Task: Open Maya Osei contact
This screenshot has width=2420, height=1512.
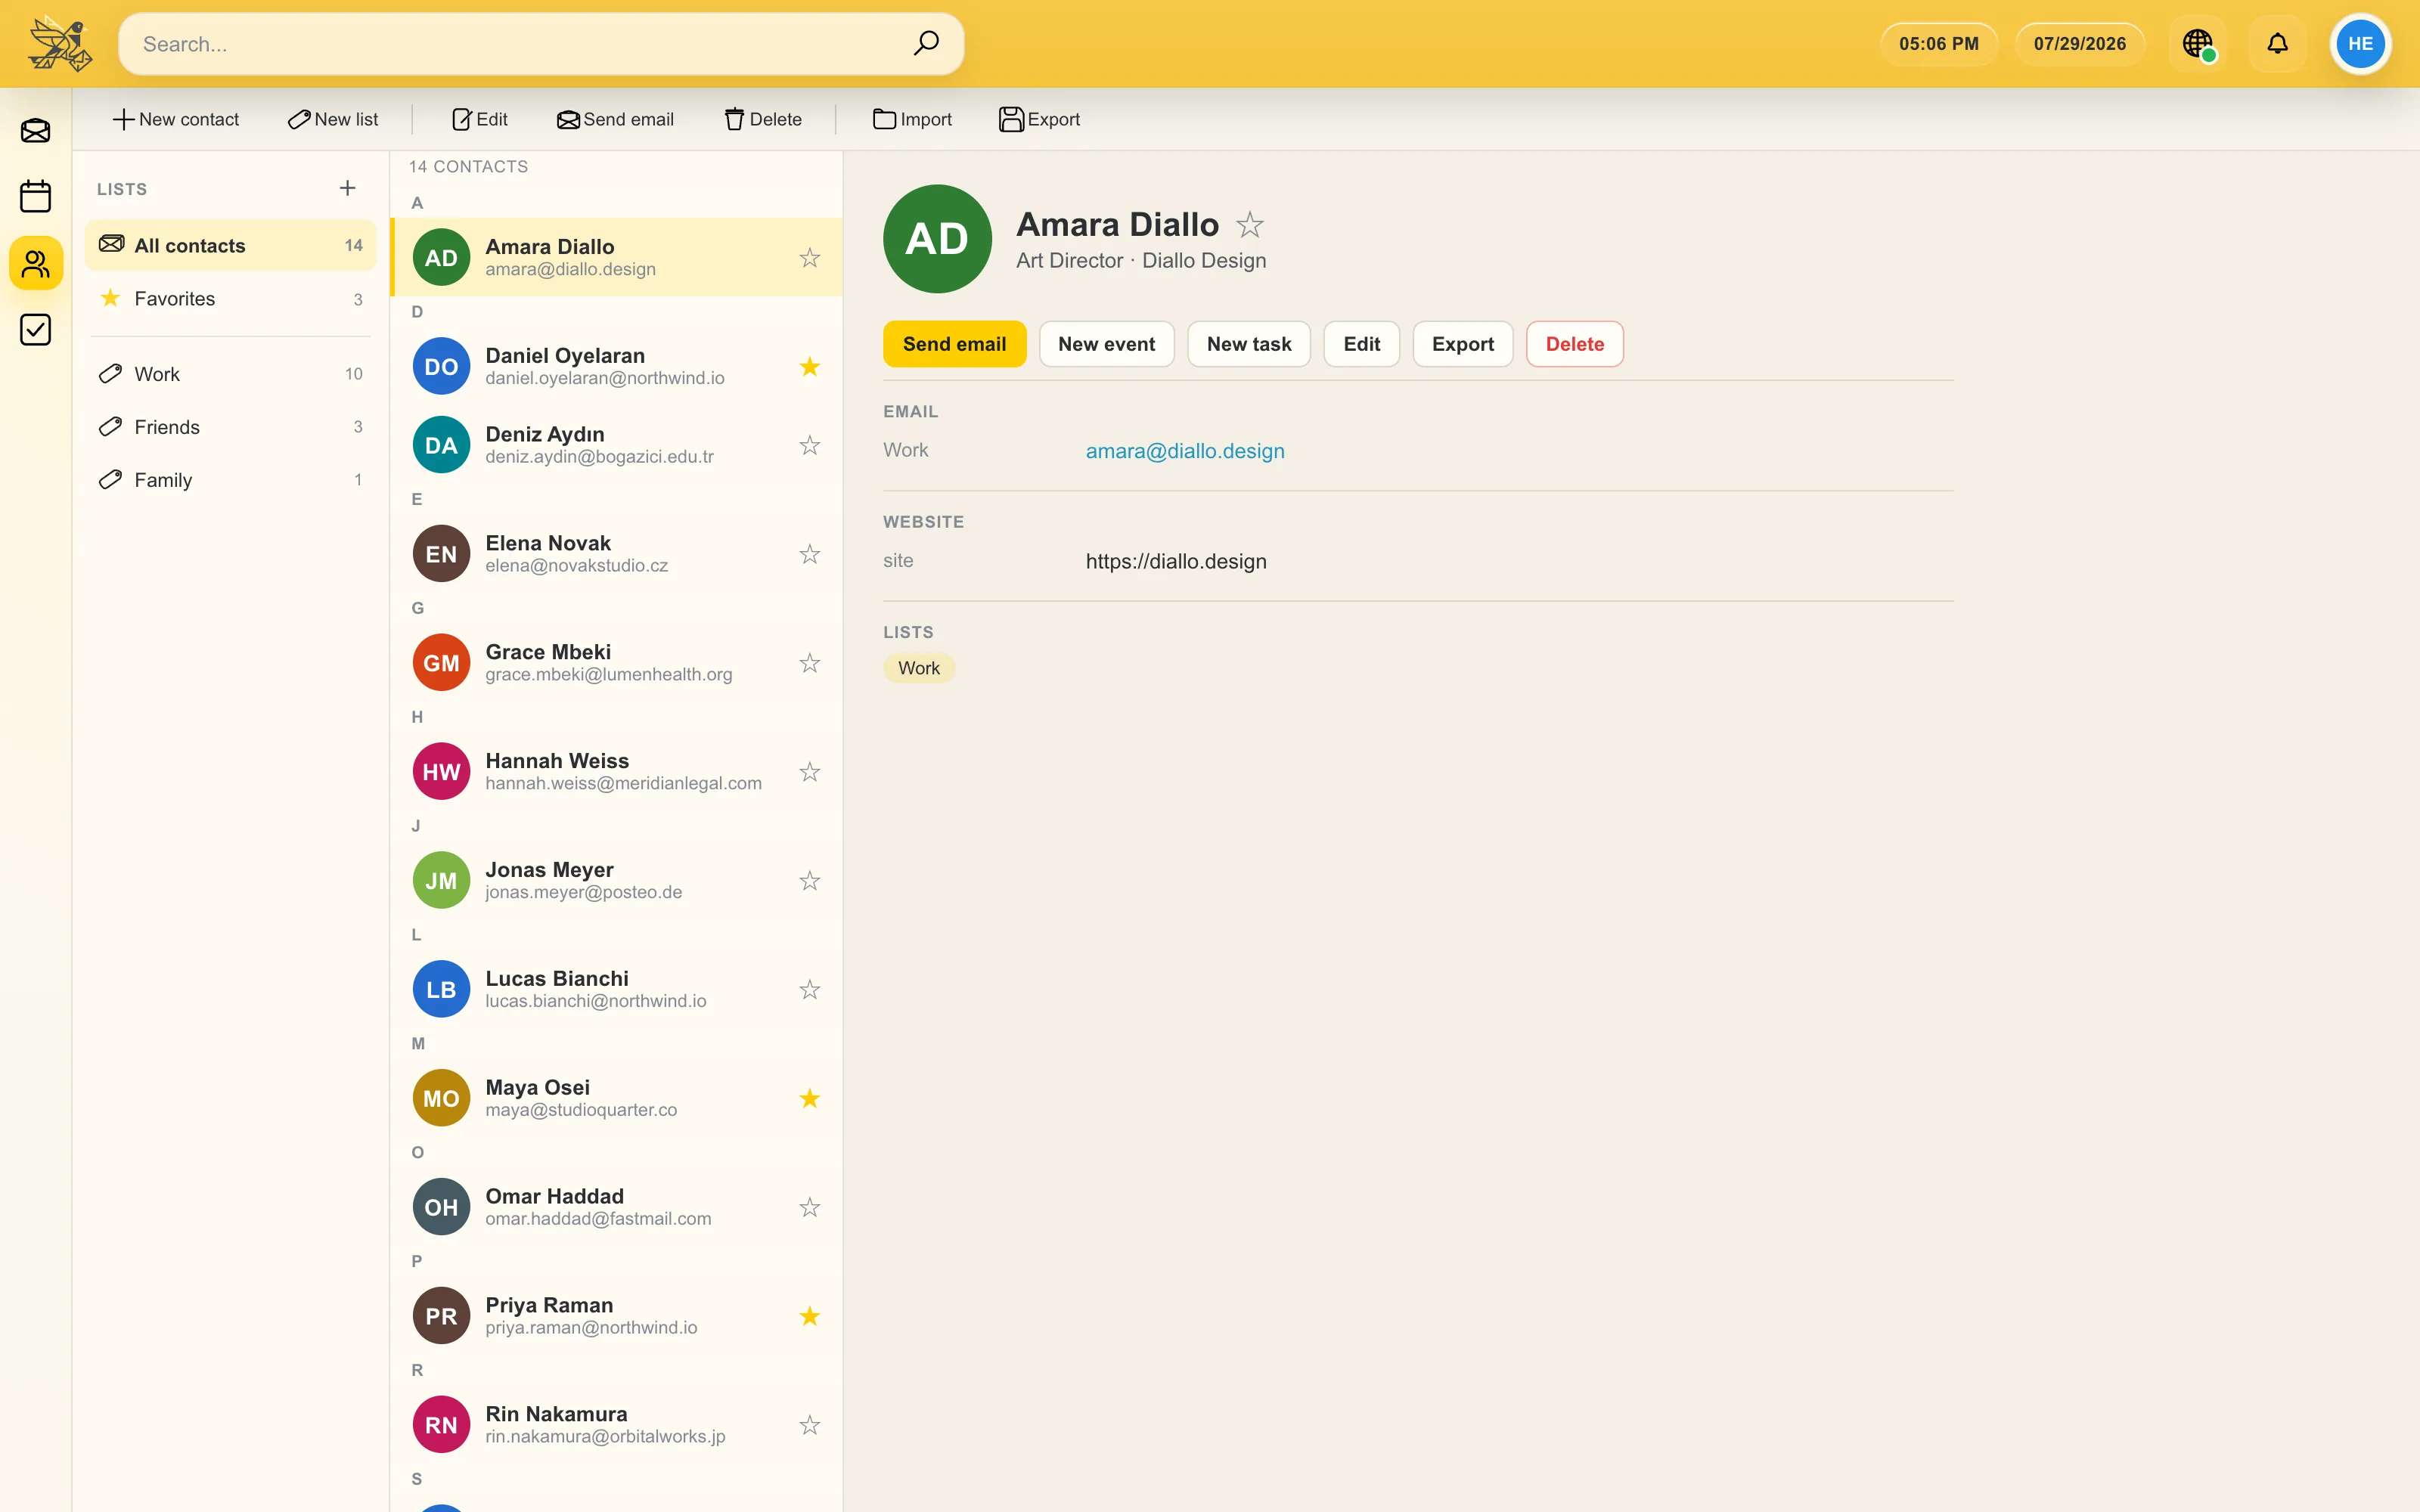Action: tap(617, 1099)
